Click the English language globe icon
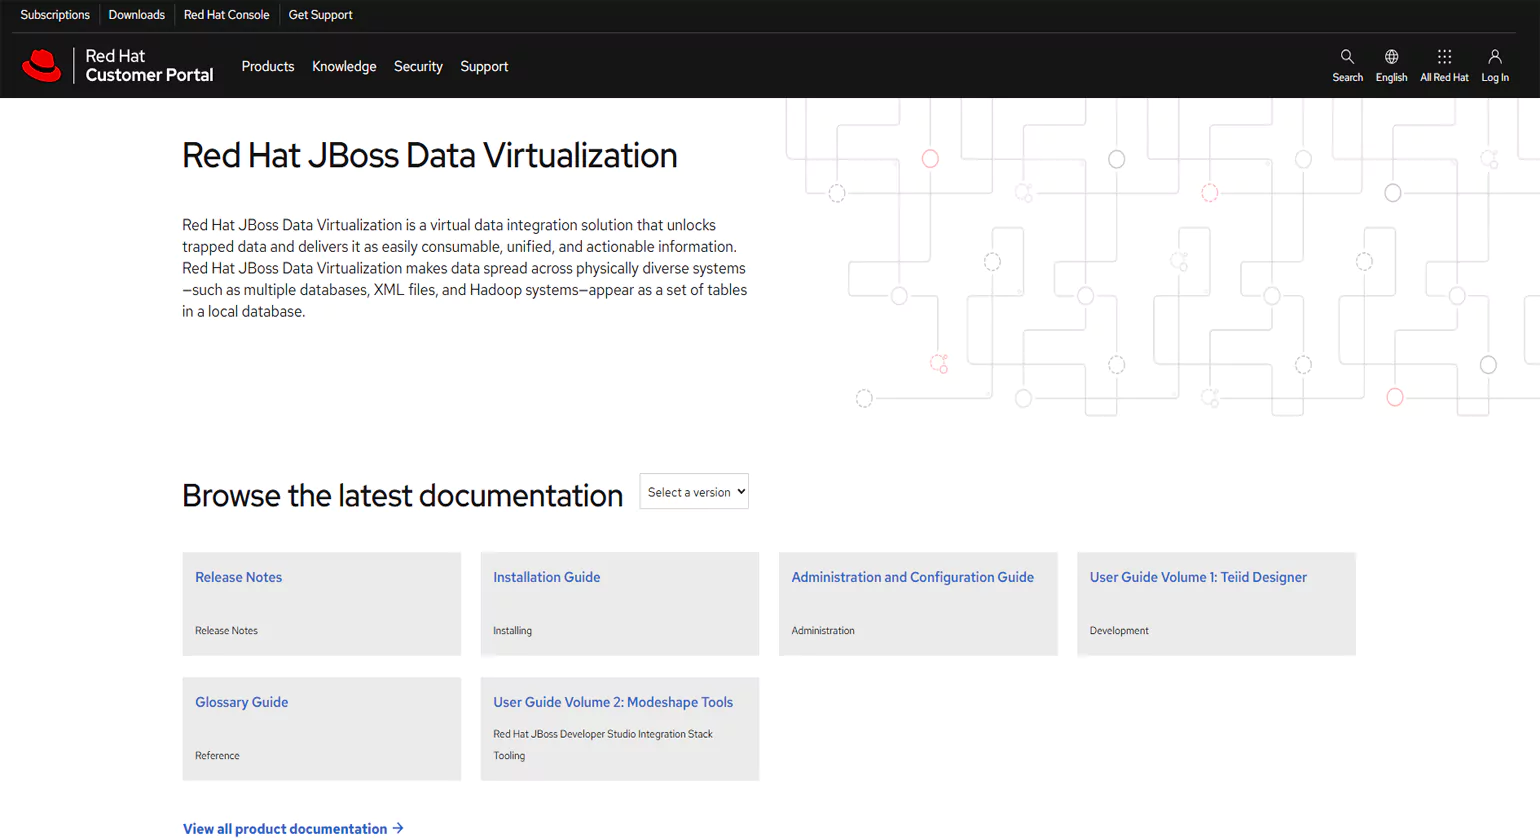 (1391, 63)
